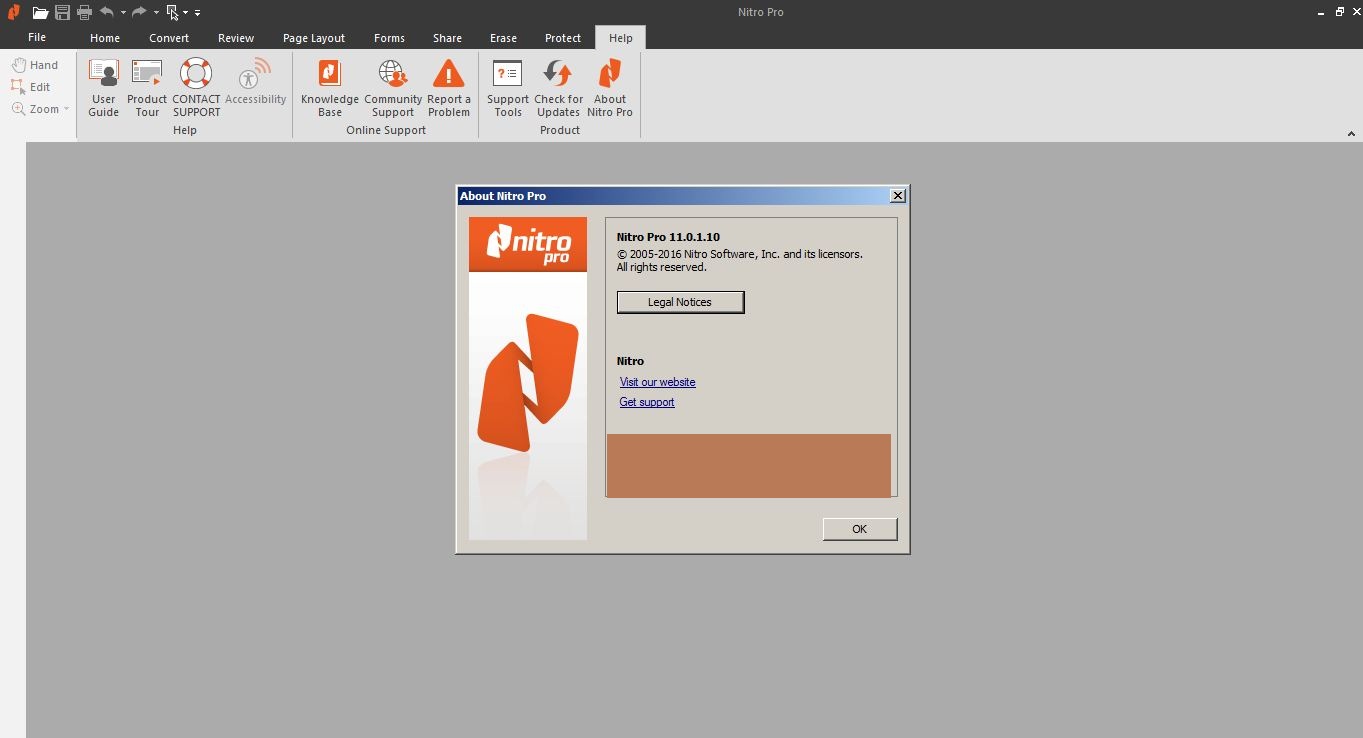Open the Zoom tool dropdown
This screenshot has width=1363, height=738.
pos(66,109)
